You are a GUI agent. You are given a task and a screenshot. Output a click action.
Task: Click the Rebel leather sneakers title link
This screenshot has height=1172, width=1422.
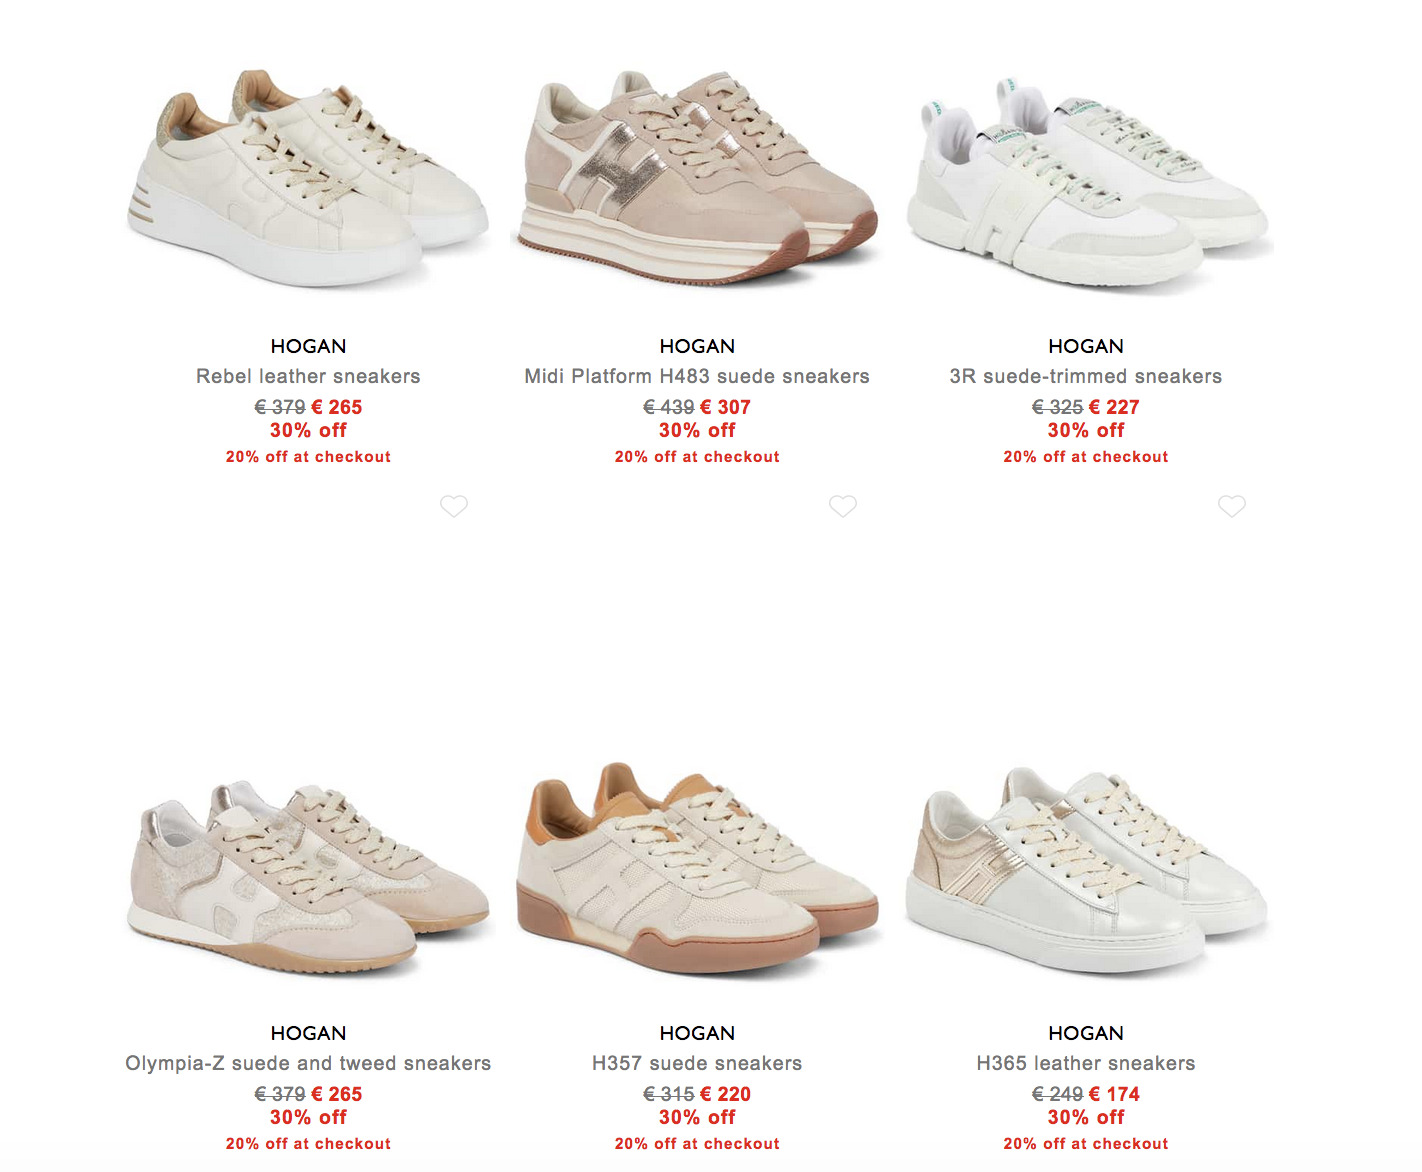[308, 376]
